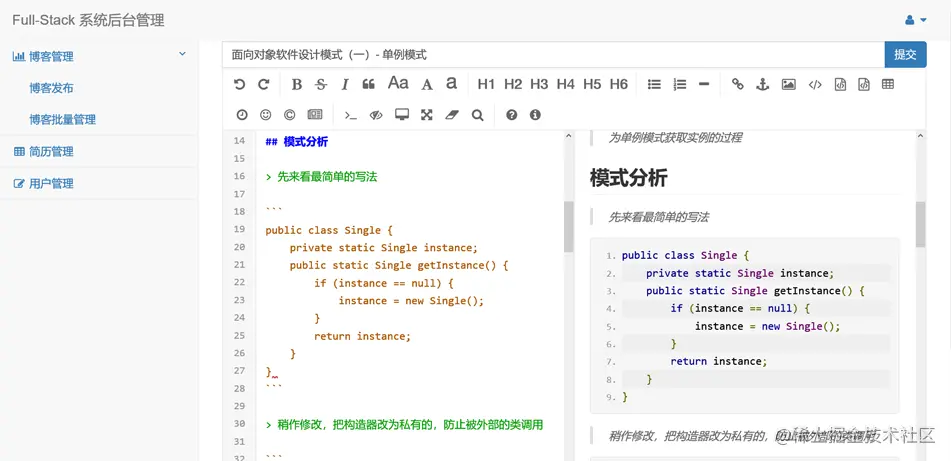Click the redo arrow in the editor toolbar
The width and height of the screenshot is (951, 461).
(x=263, y=84)
